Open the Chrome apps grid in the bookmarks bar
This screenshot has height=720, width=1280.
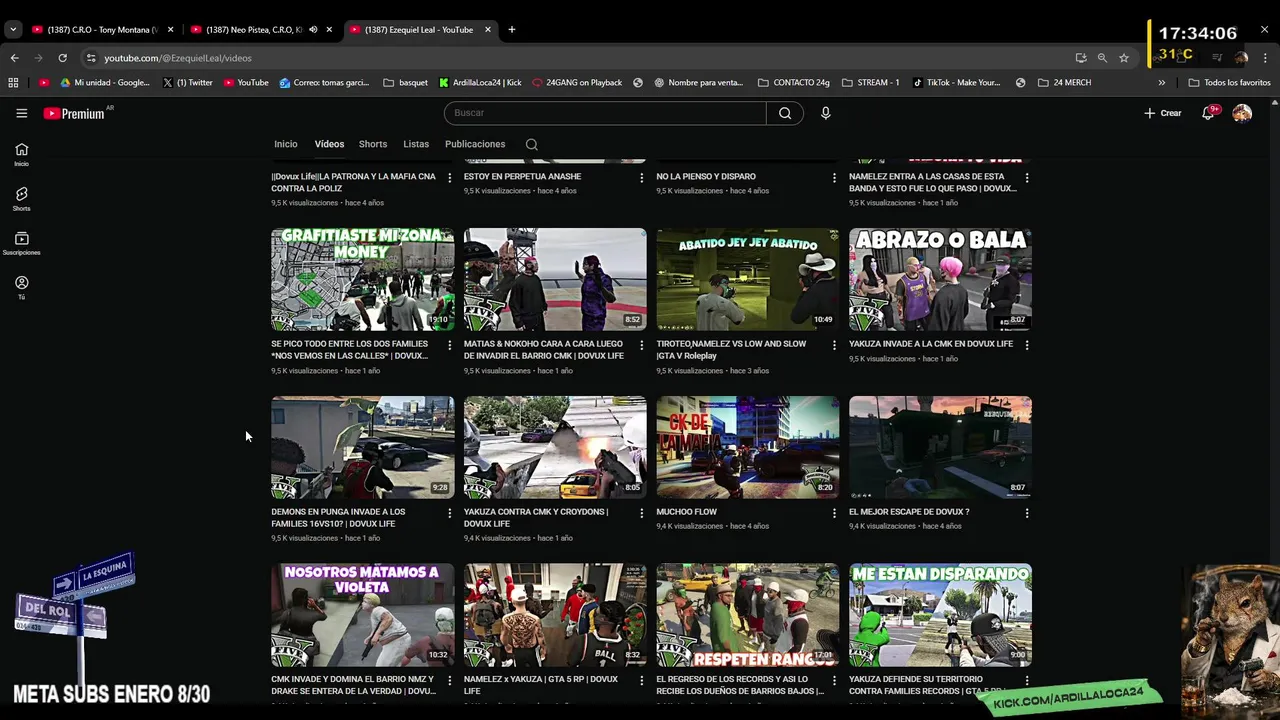tap(13, 83)
